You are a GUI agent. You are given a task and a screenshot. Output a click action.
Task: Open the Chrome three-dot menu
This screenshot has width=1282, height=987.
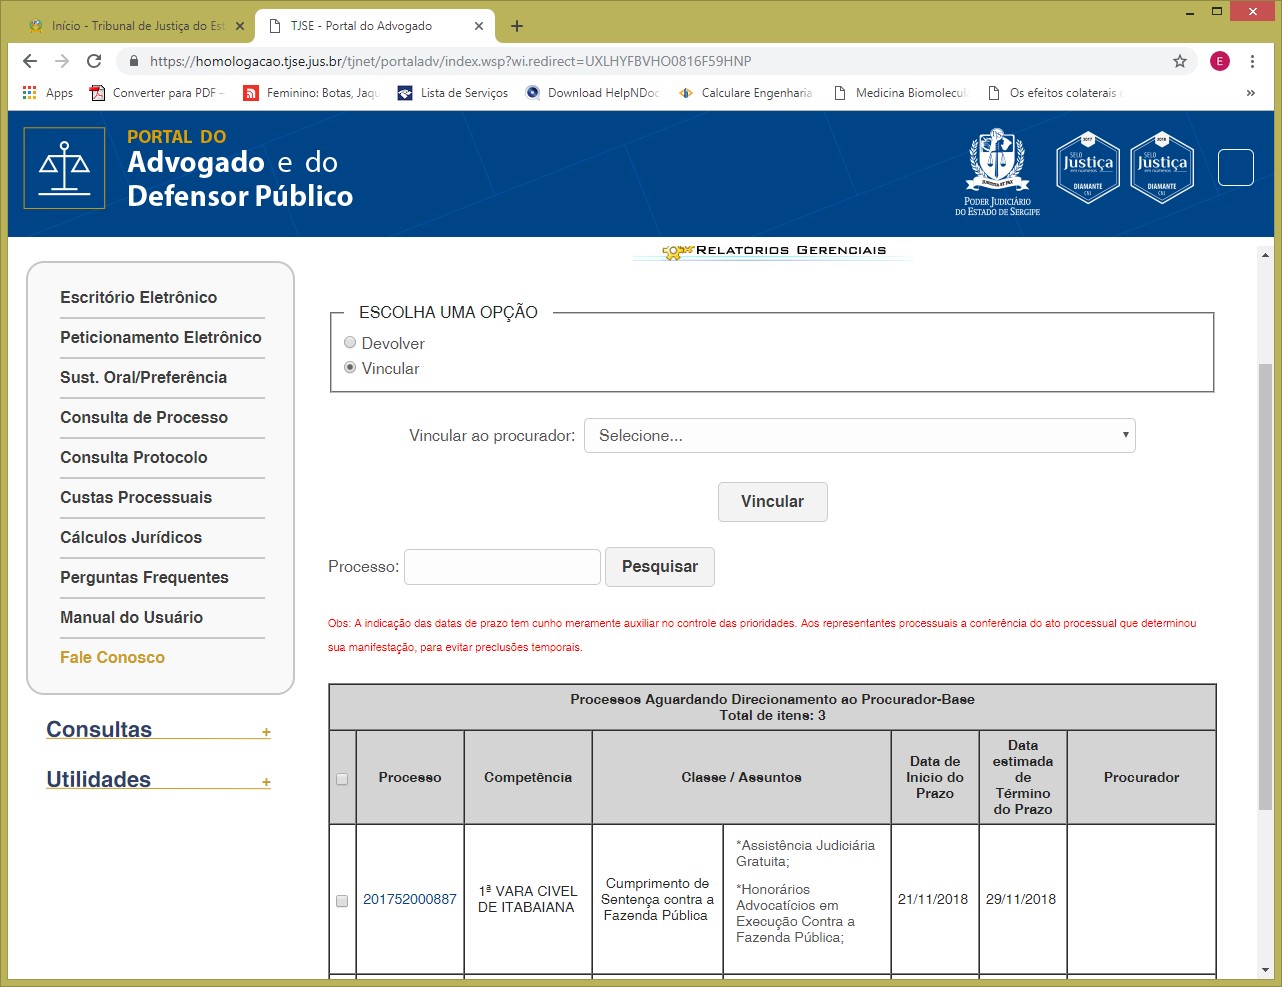pos(1252,61)
